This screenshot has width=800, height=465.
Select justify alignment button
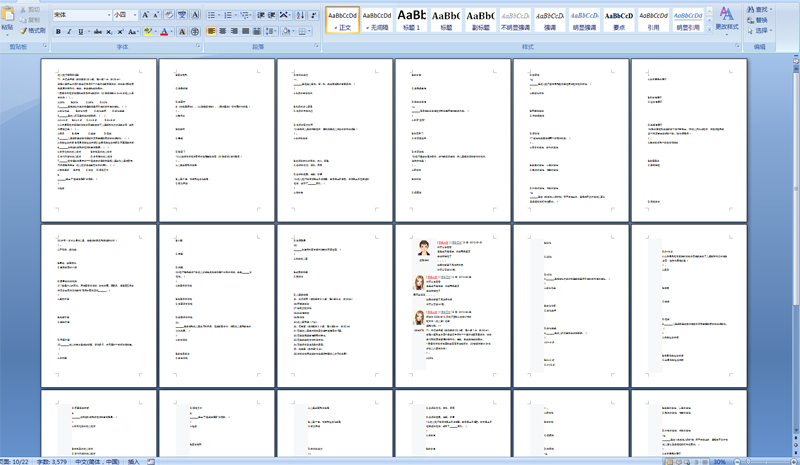point(245,32)
